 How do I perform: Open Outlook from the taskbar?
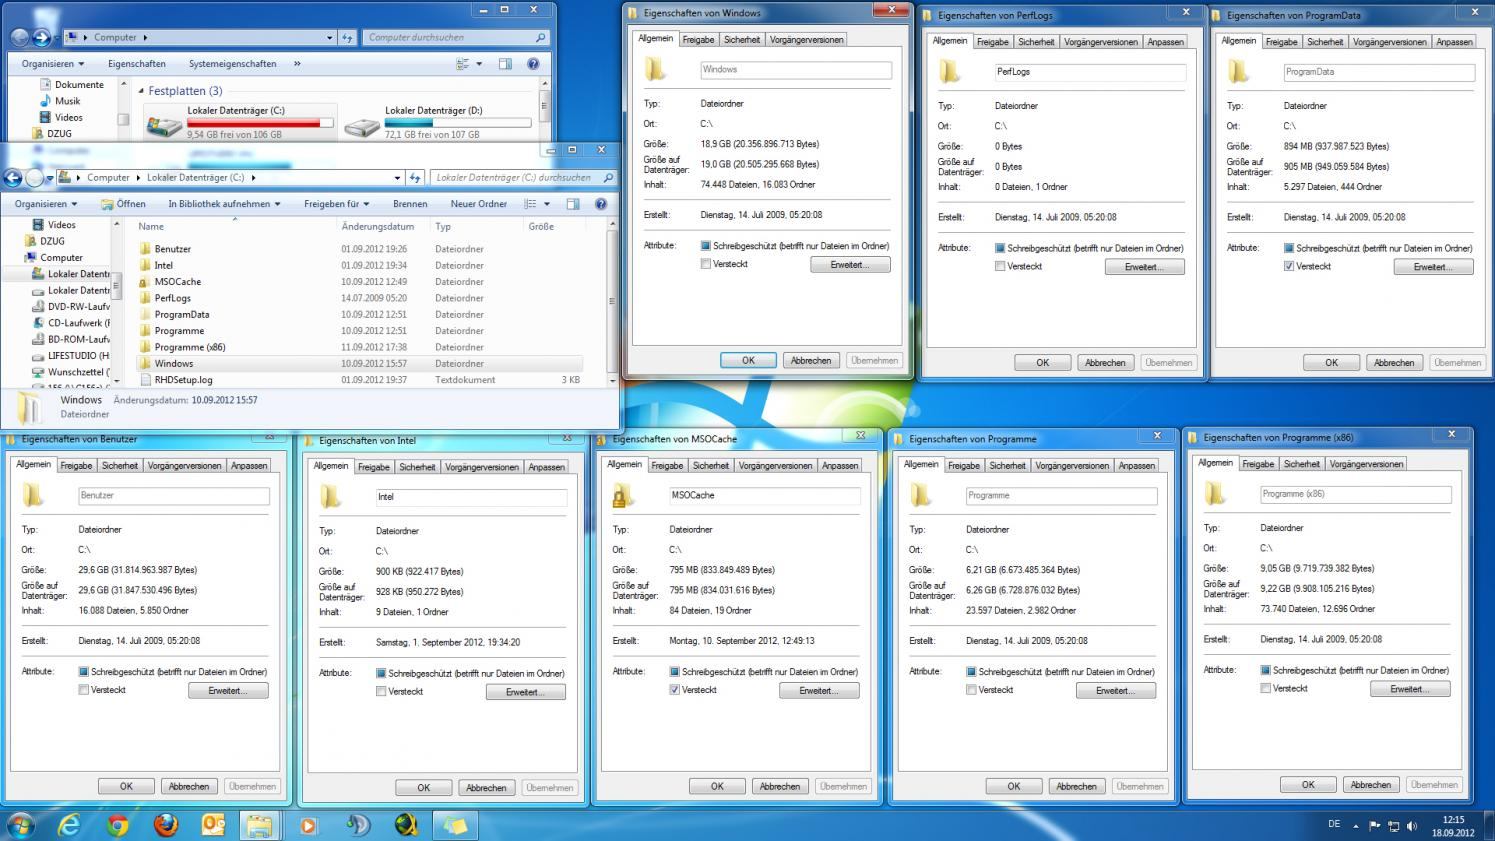coord(214,825)
